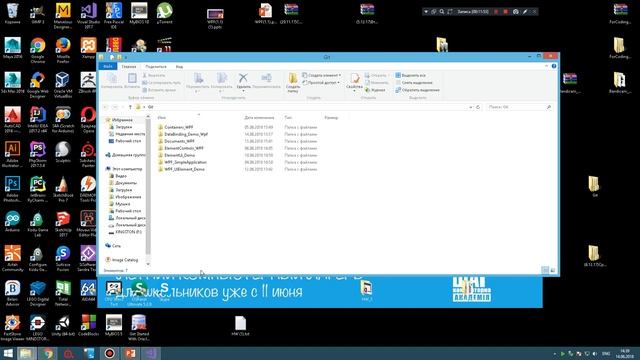
Task: Click the Explorer help question-mark icon
Action: 554,66
